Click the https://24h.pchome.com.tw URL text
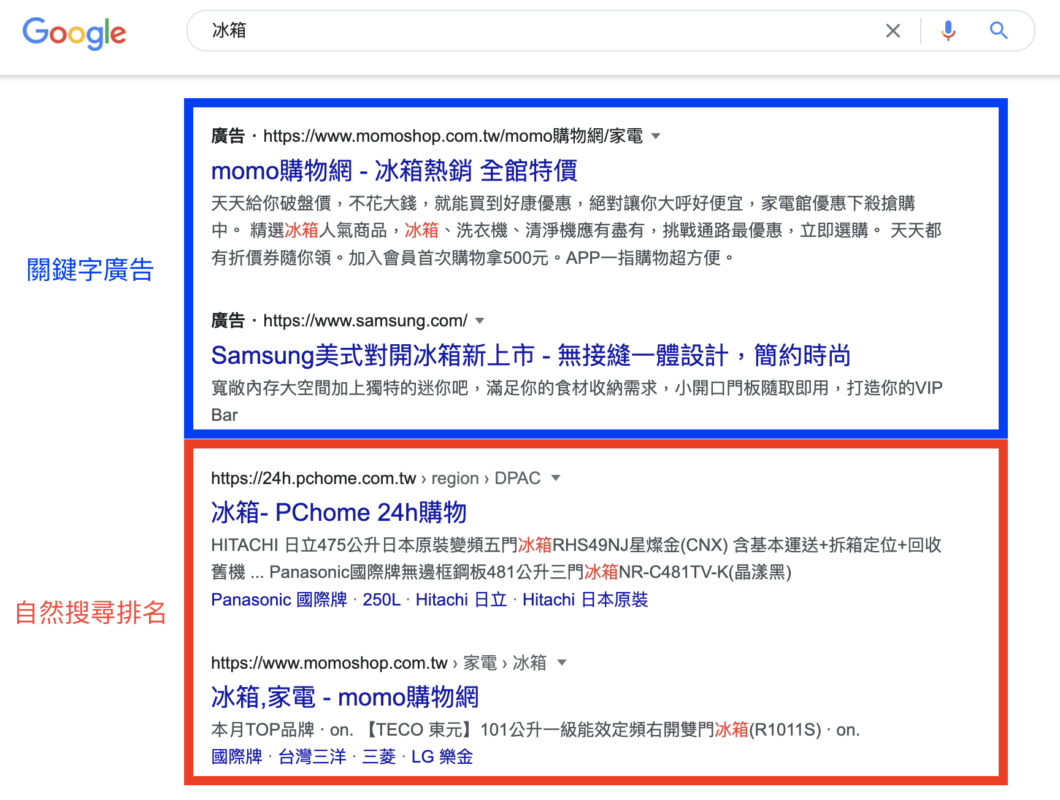 tap(314, 478)
